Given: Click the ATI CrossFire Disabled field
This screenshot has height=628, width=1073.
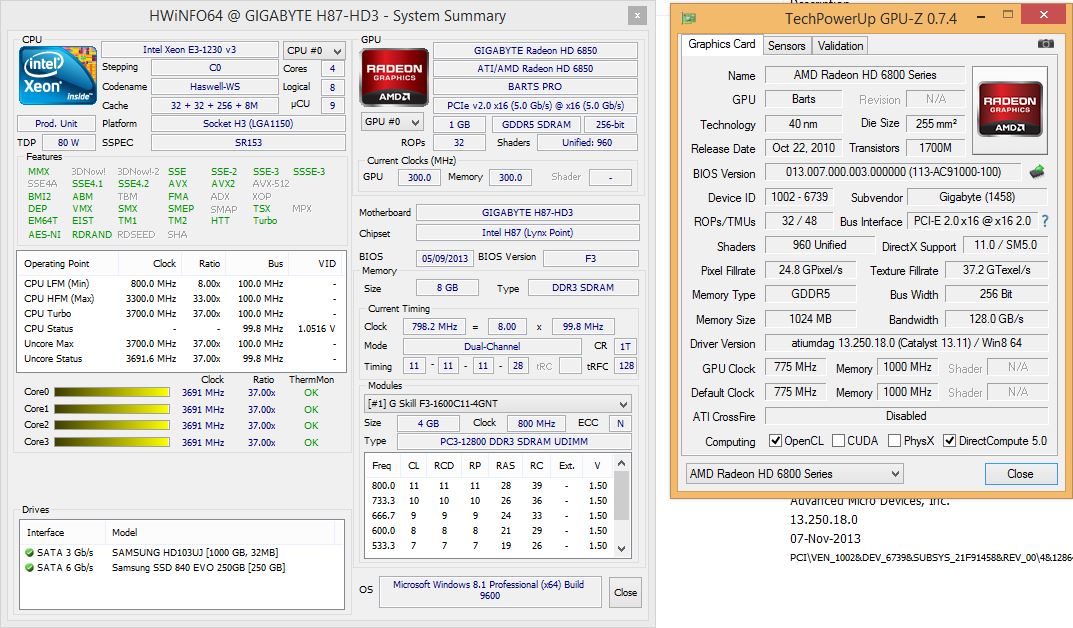Looking at the screenshot, I should click(906, 416).
